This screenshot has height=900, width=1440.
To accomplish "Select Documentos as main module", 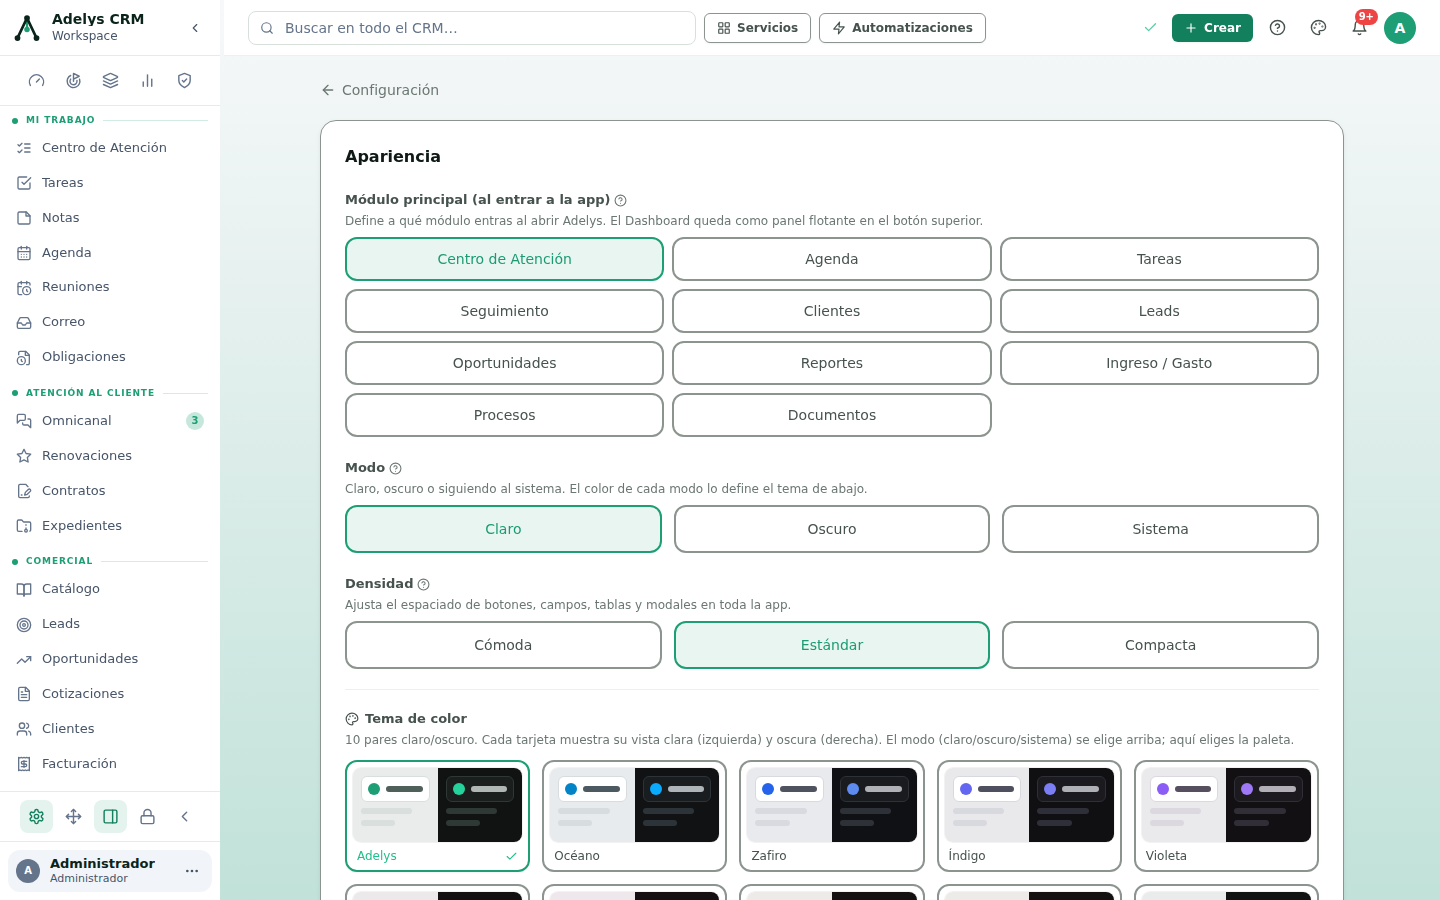I will pos(832,415).
